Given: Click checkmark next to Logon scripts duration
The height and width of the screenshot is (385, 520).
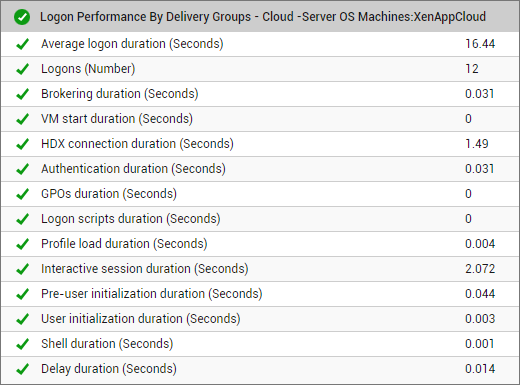Looking at the screenshot, I should point(22,219).
